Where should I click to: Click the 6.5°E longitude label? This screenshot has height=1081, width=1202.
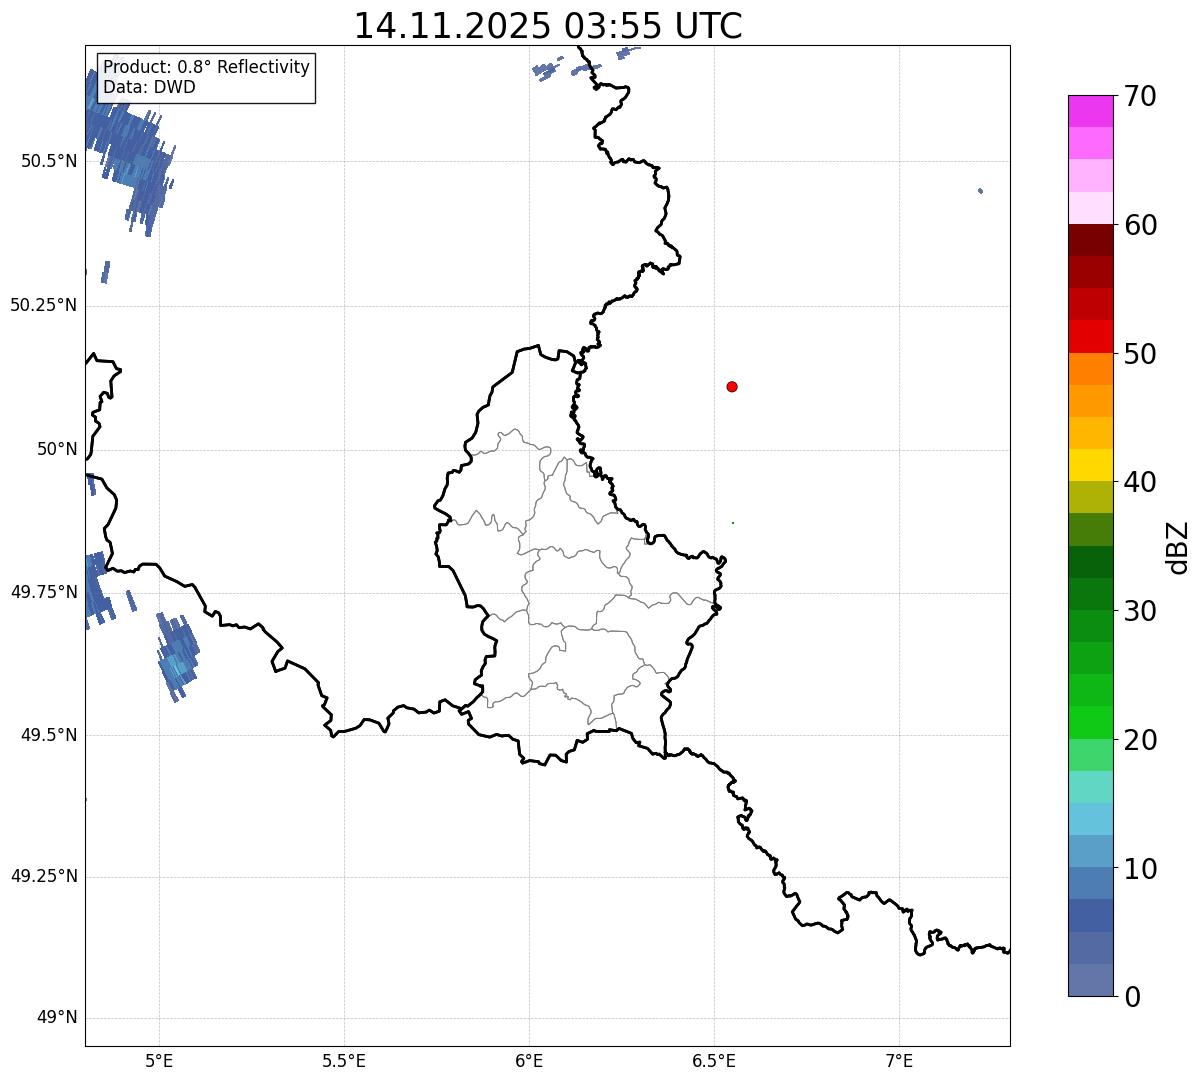point(714,1061)
